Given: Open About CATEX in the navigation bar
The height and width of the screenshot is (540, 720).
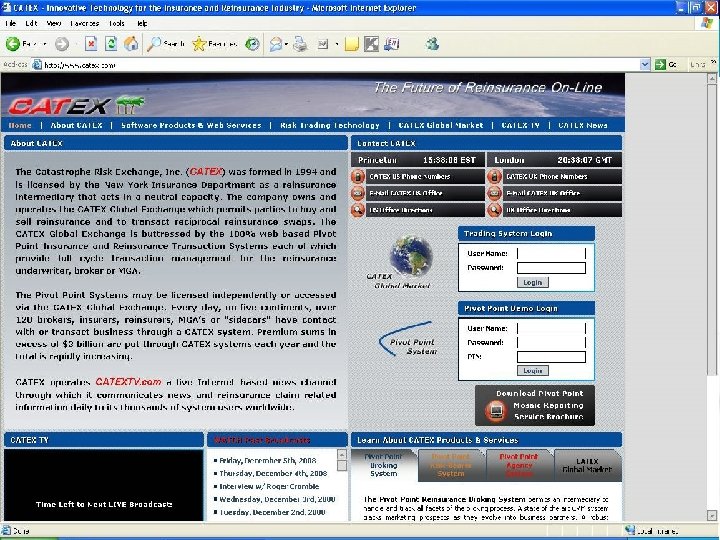Looking at the screenshot, I should [x=76, y=125].
